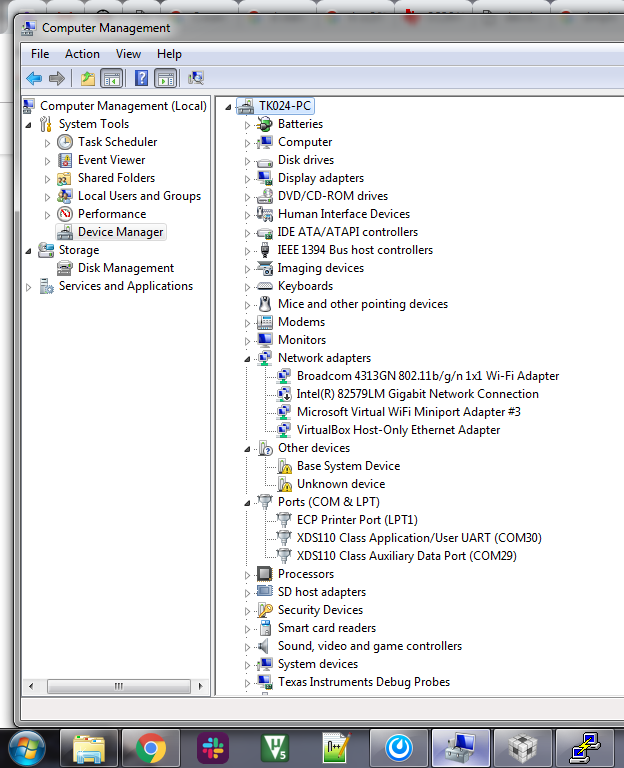Viewport: 624px width, 768px height.
Task: Select XDS110 Class Application/User UART (COM30)
Action: click(419, 538)
